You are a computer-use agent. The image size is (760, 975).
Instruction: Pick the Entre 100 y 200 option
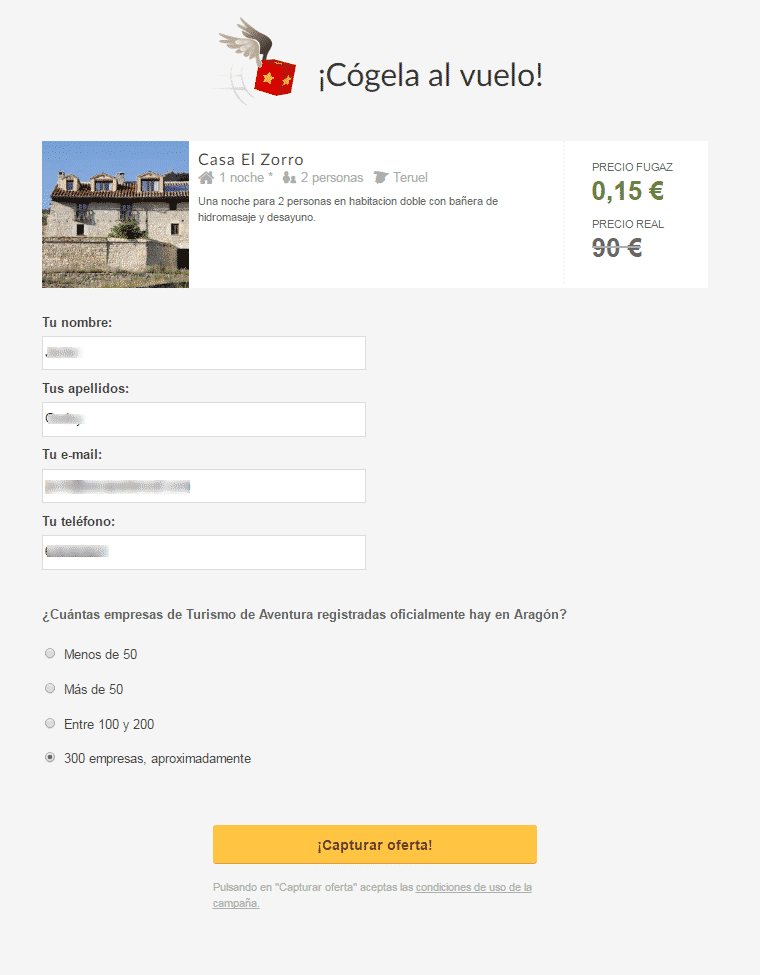50,723
